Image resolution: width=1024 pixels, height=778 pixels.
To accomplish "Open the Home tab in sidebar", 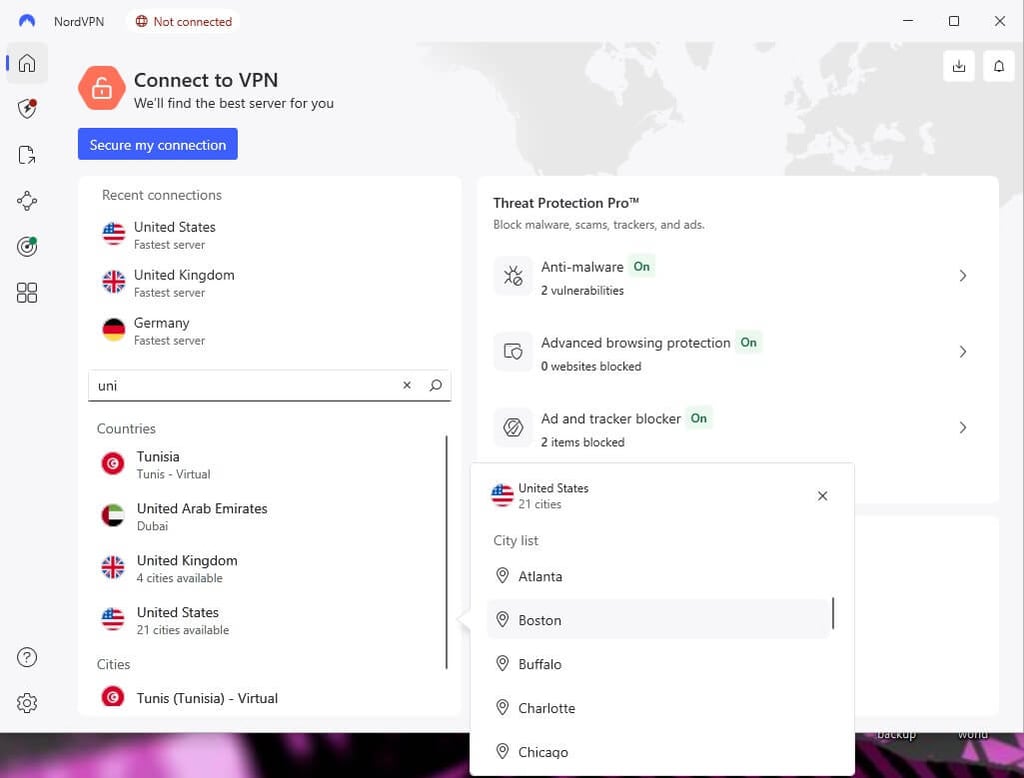I will [27, 63].
